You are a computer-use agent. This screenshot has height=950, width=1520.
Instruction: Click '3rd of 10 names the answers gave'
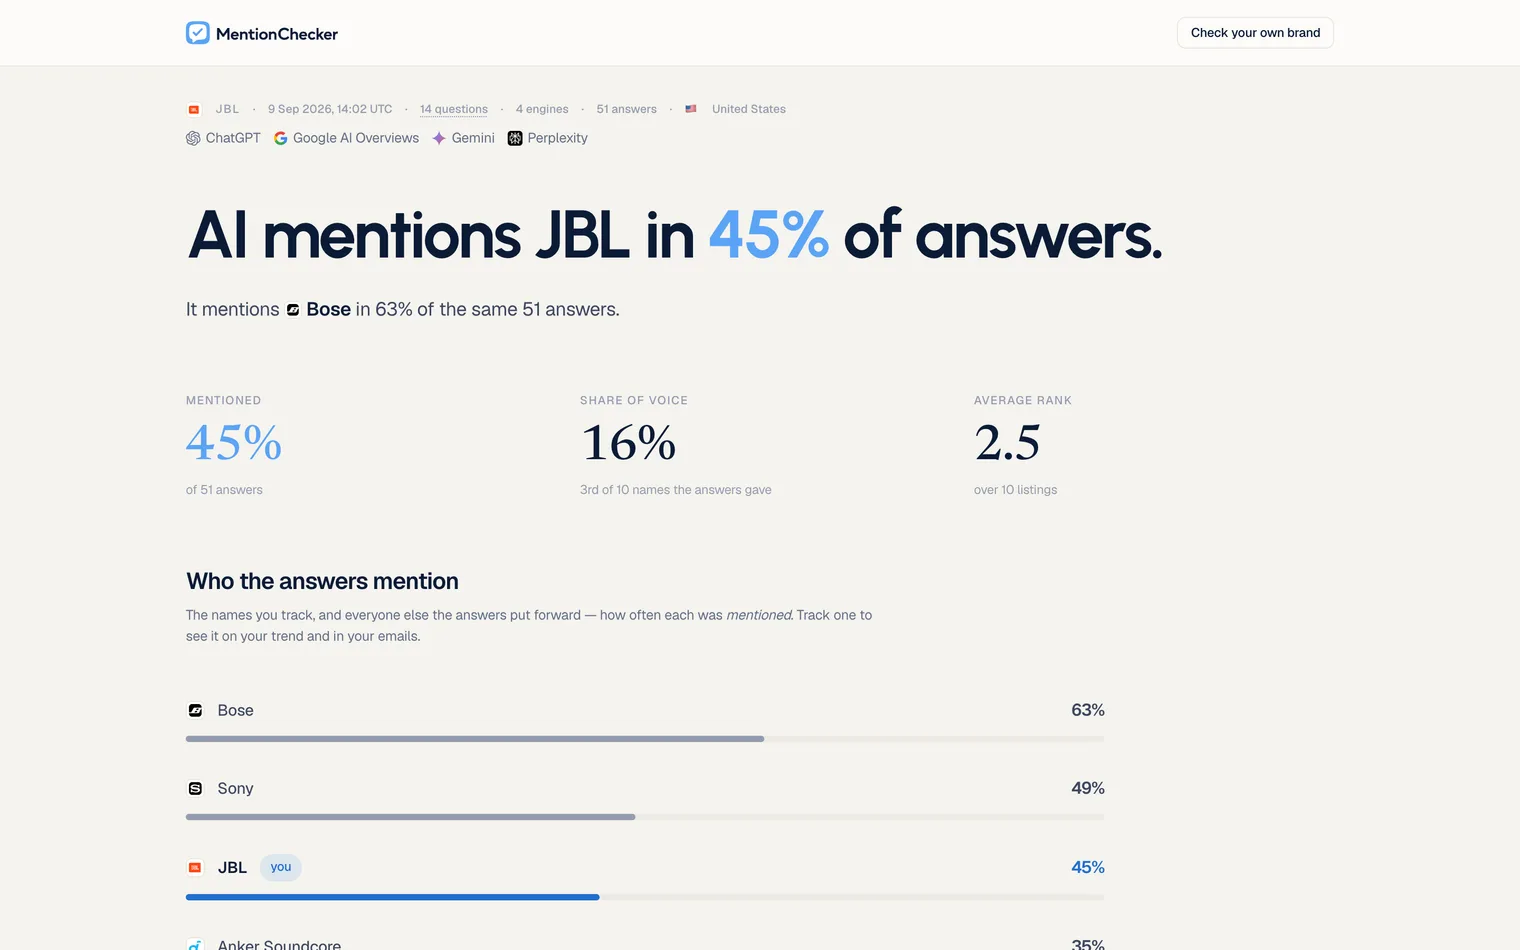click(x=676, y=490)
